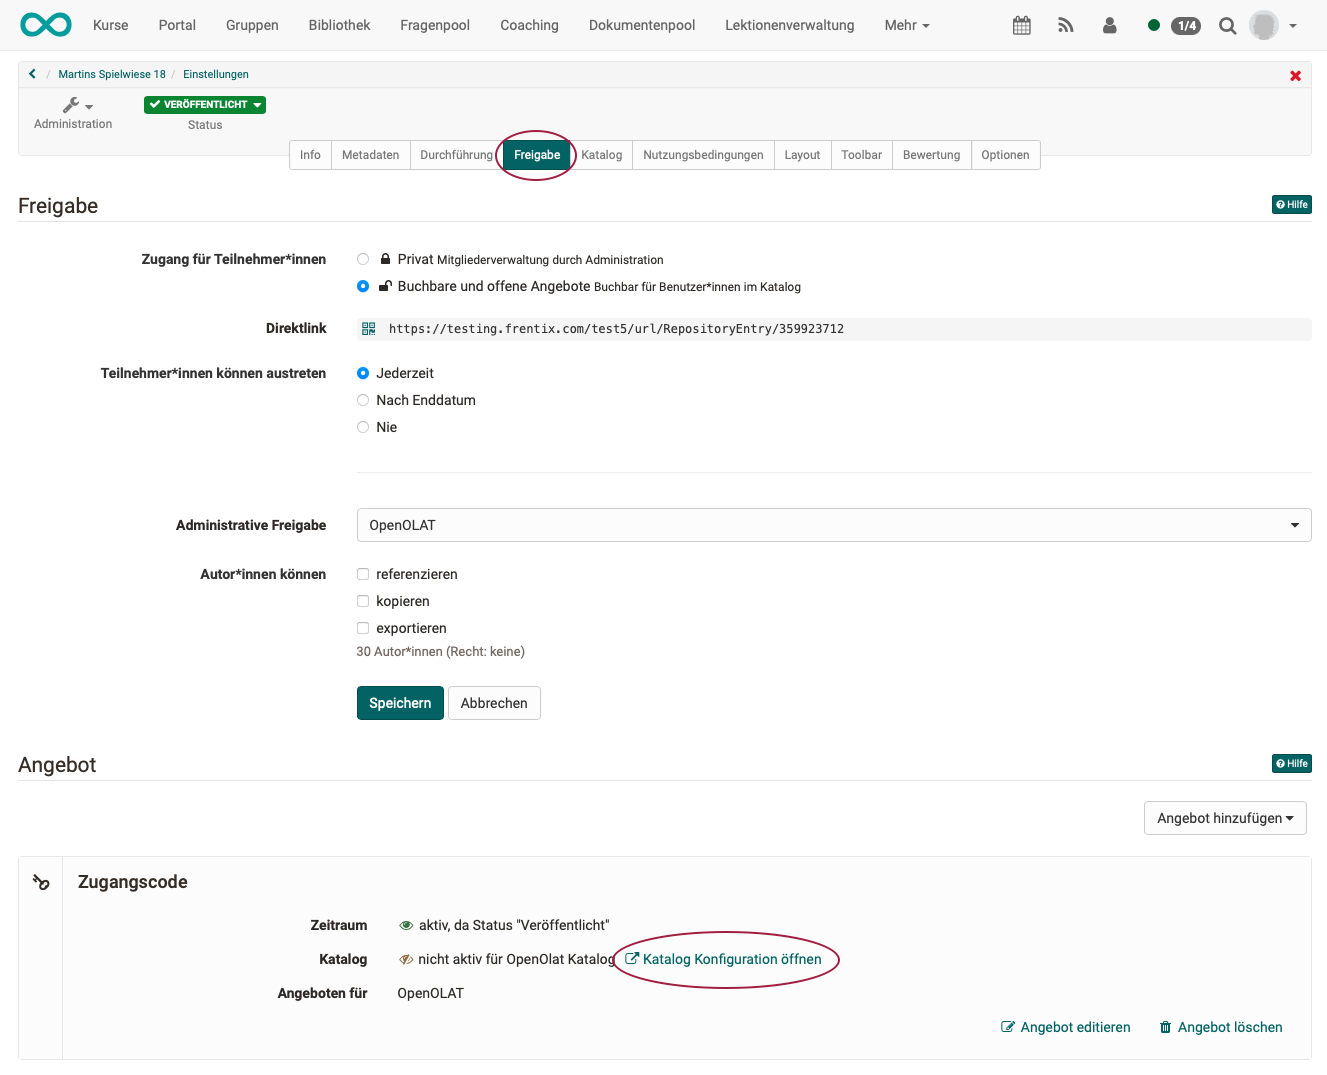This screenshot has width=1327, height=1075.
Task: Click the back arrow in the breadcrumb
Action: [x=33, y=74]
